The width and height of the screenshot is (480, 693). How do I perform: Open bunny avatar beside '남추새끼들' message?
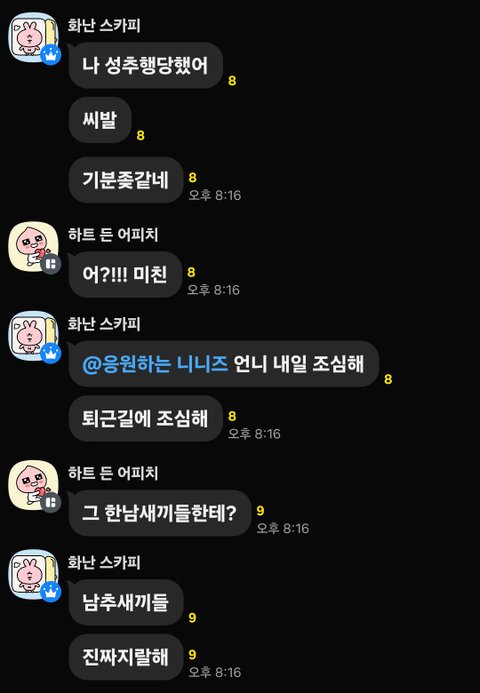[x=34, y=574]
